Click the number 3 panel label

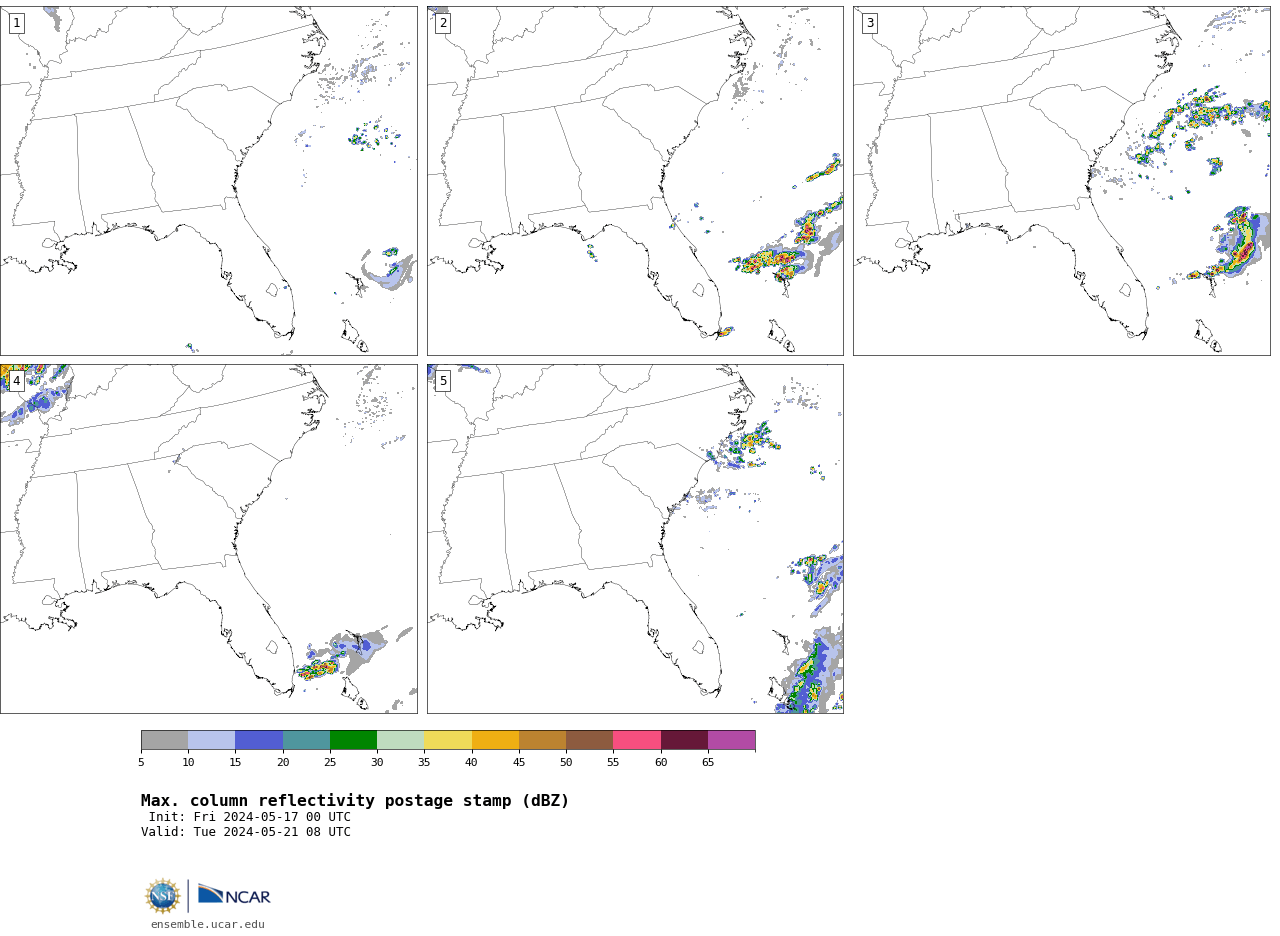[x=870, y=23]
